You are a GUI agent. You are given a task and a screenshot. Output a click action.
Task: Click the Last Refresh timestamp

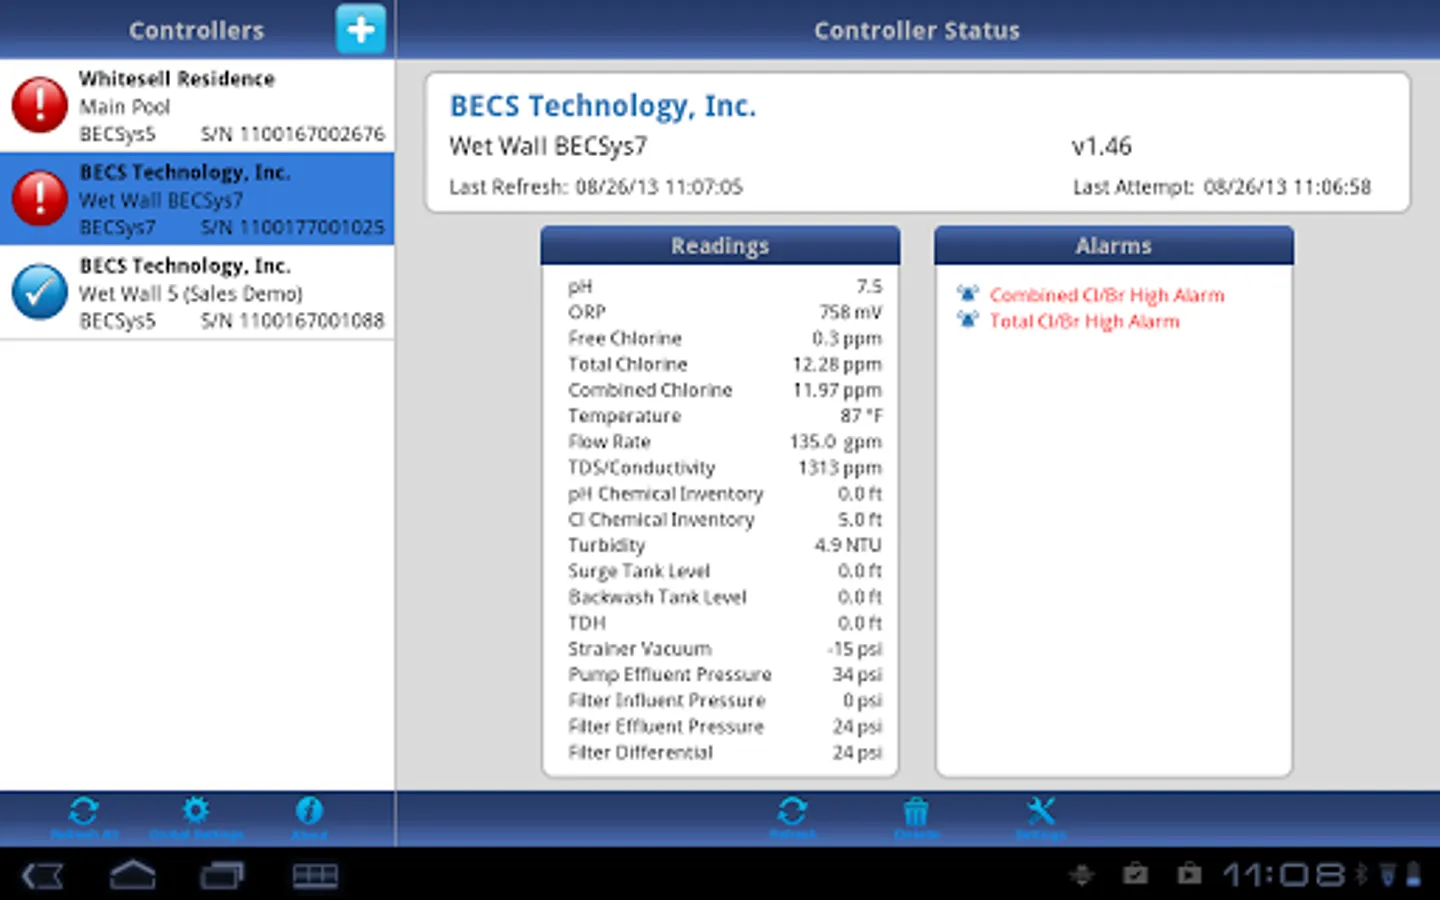click(x=596, y=187)
